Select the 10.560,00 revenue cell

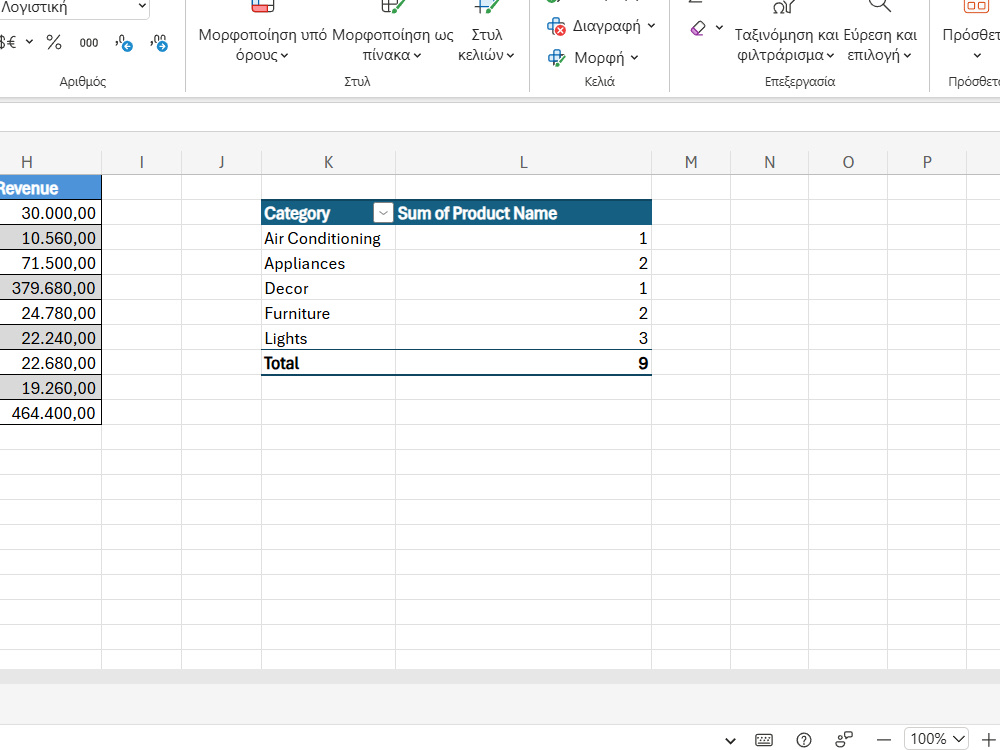coord(50,238)
